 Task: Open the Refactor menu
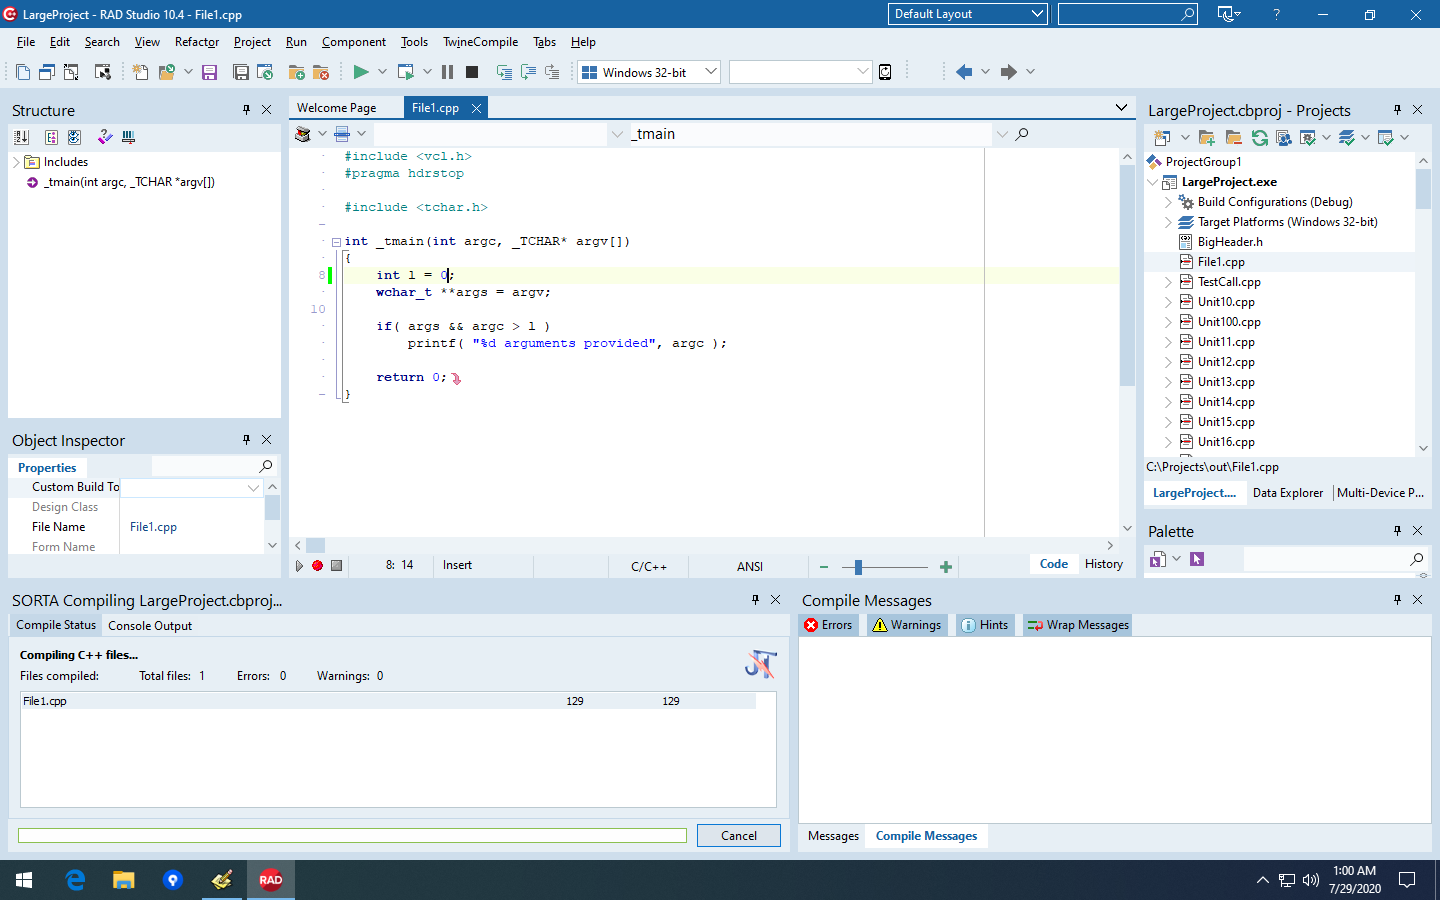tap(197, 42)
